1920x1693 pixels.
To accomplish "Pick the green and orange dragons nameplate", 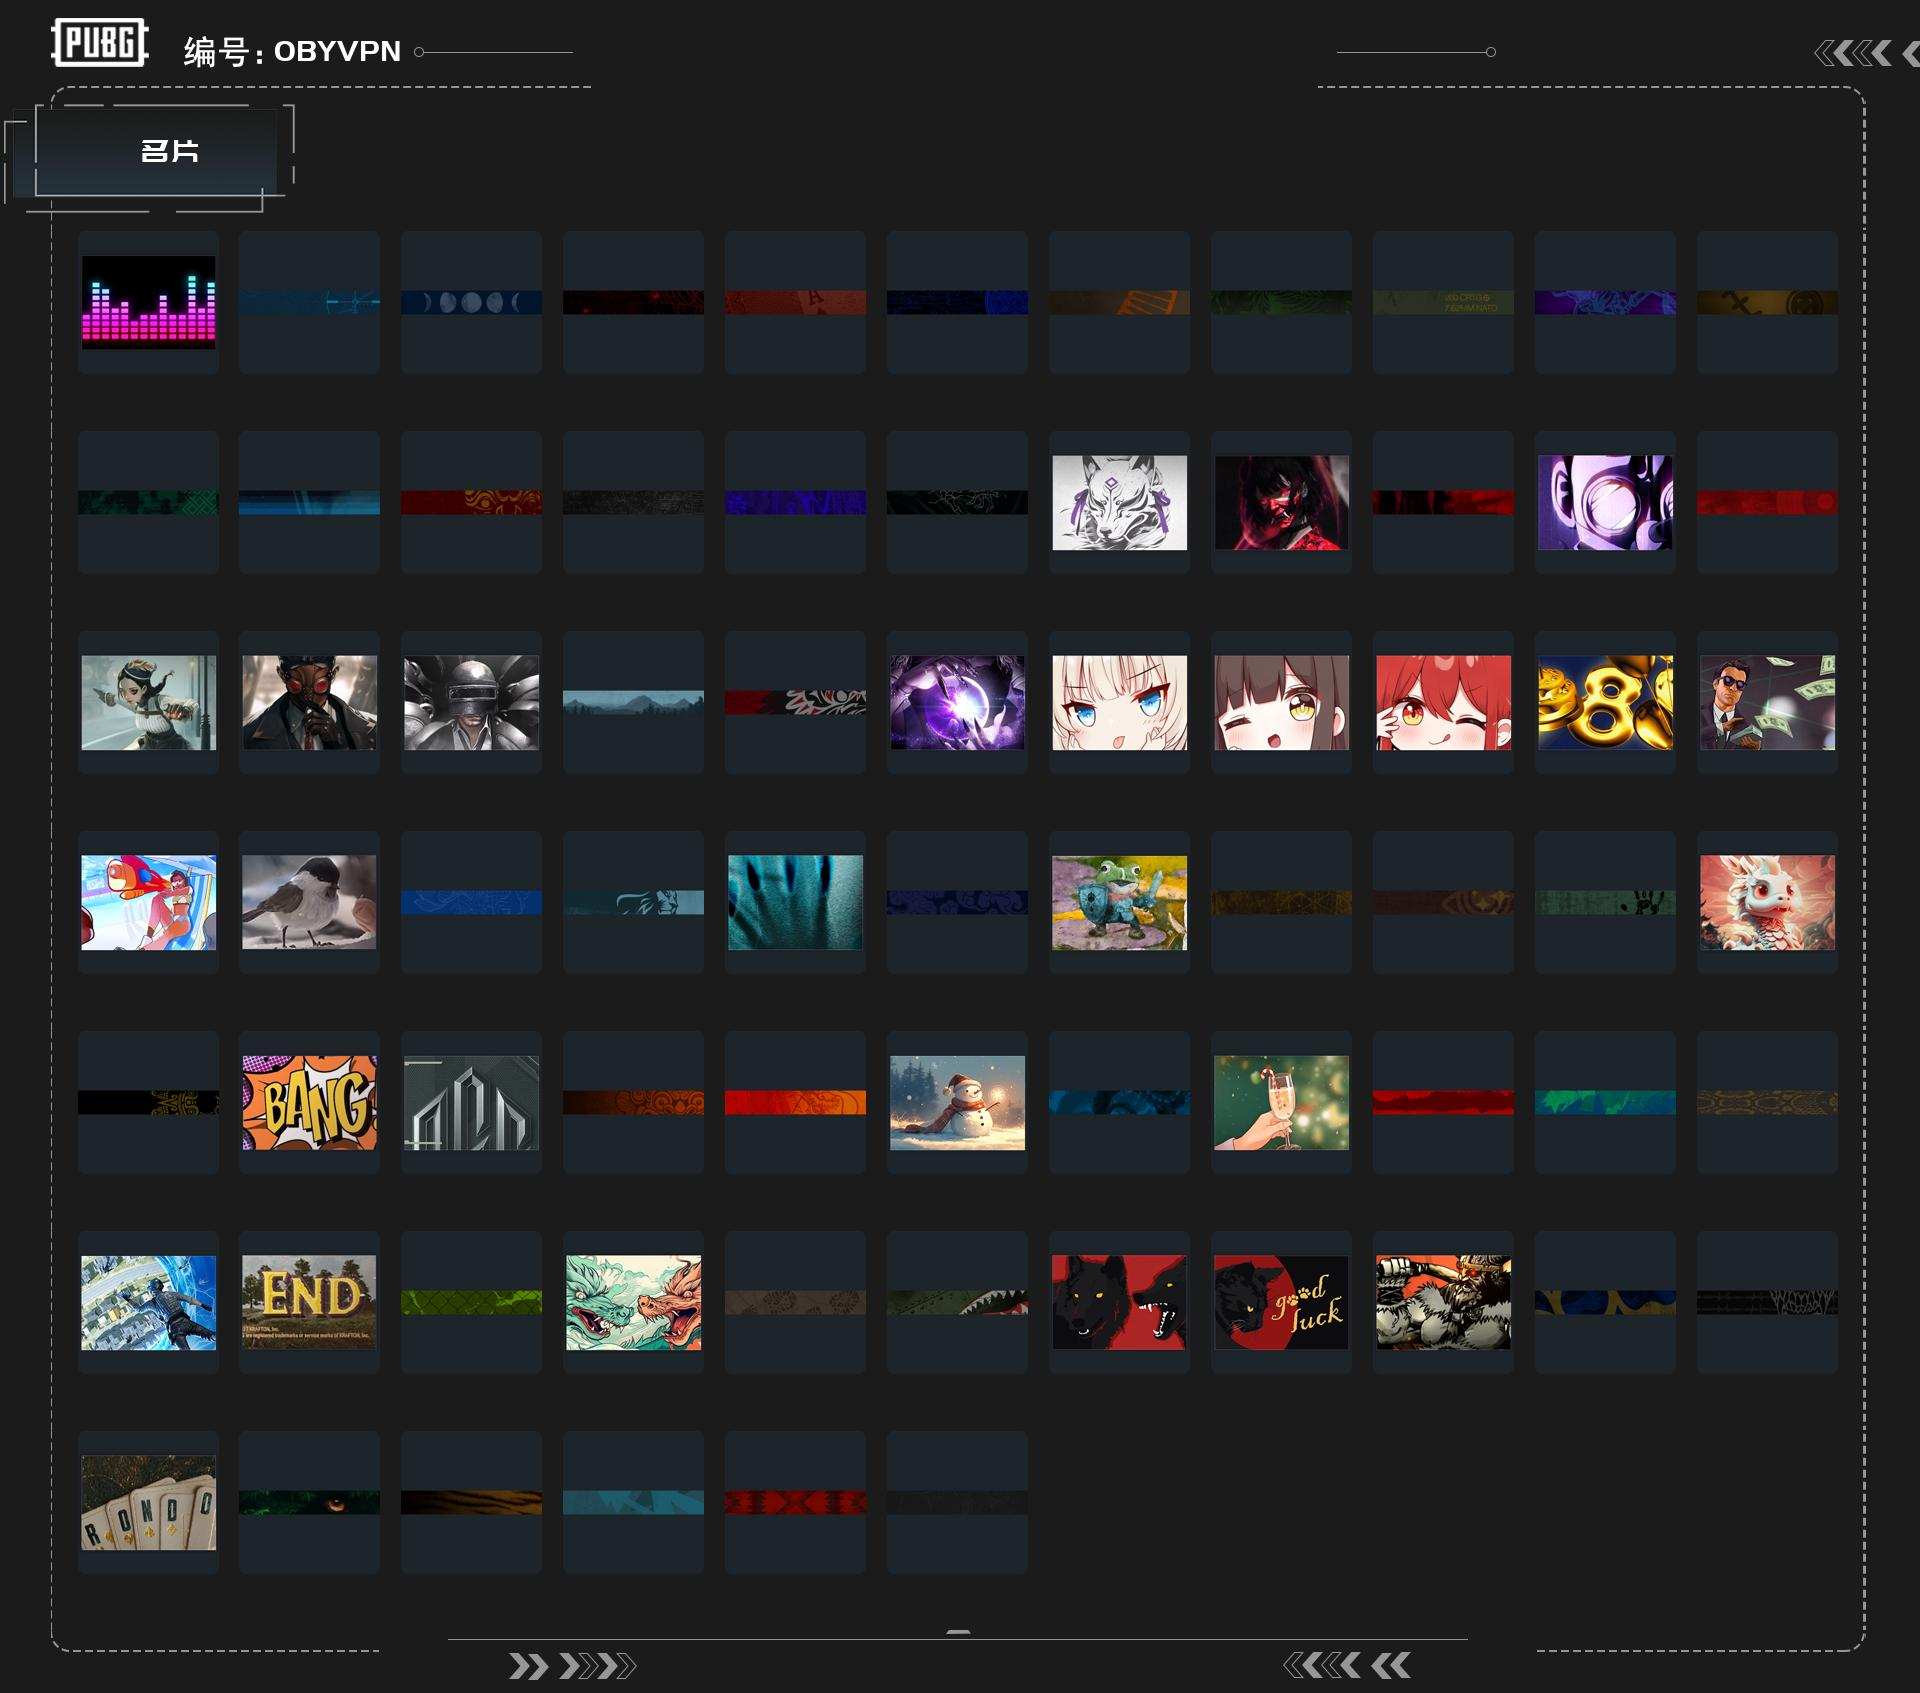I will [x=633, y=1302].
